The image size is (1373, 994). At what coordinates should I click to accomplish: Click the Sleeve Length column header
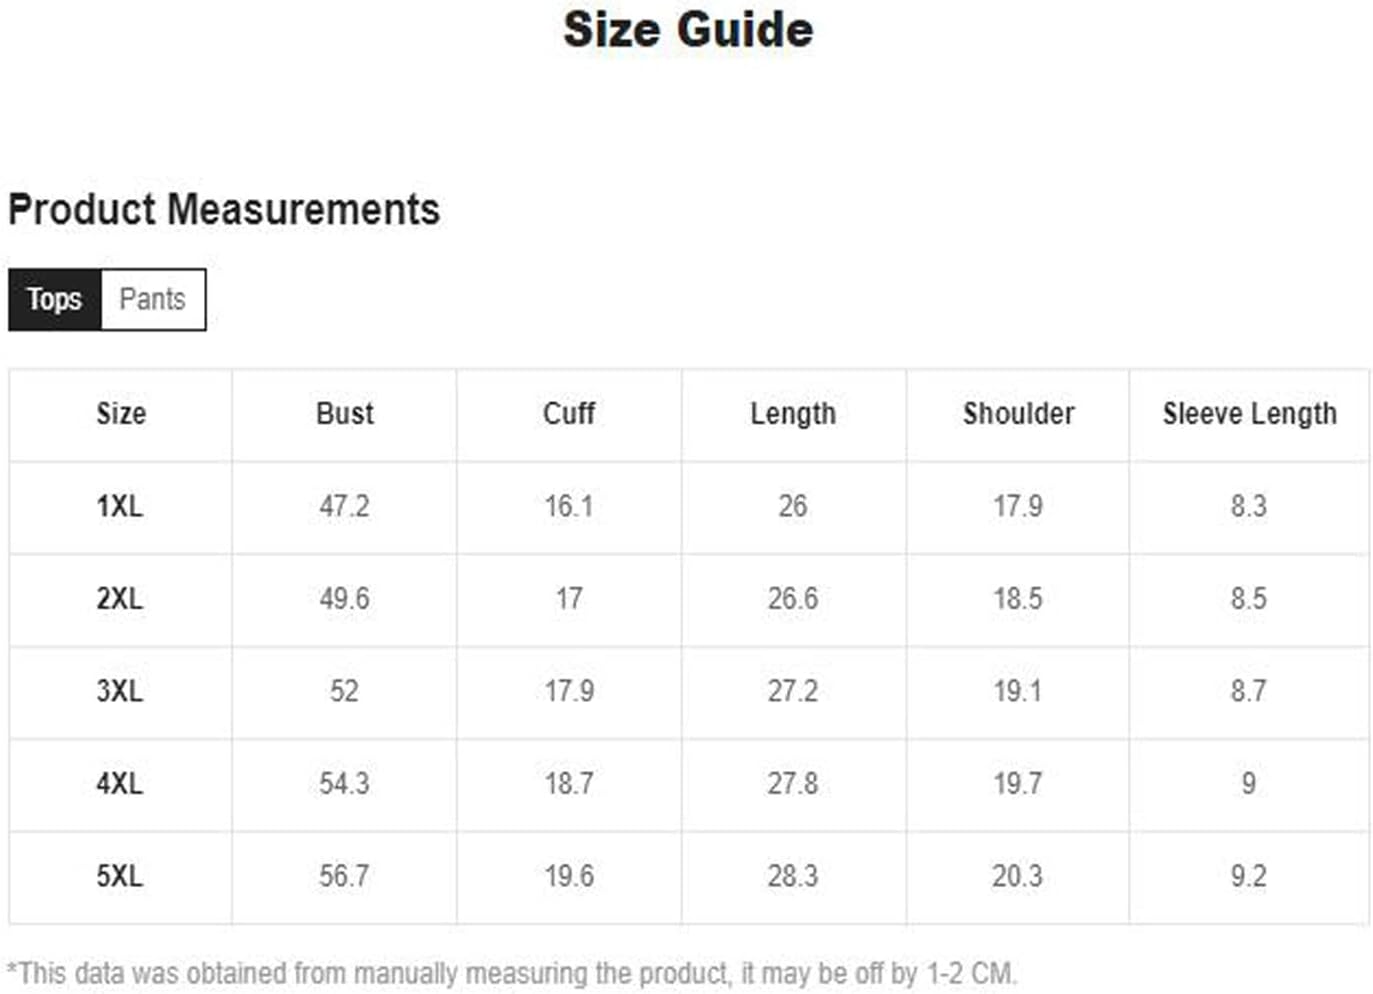click(1249, 414)
